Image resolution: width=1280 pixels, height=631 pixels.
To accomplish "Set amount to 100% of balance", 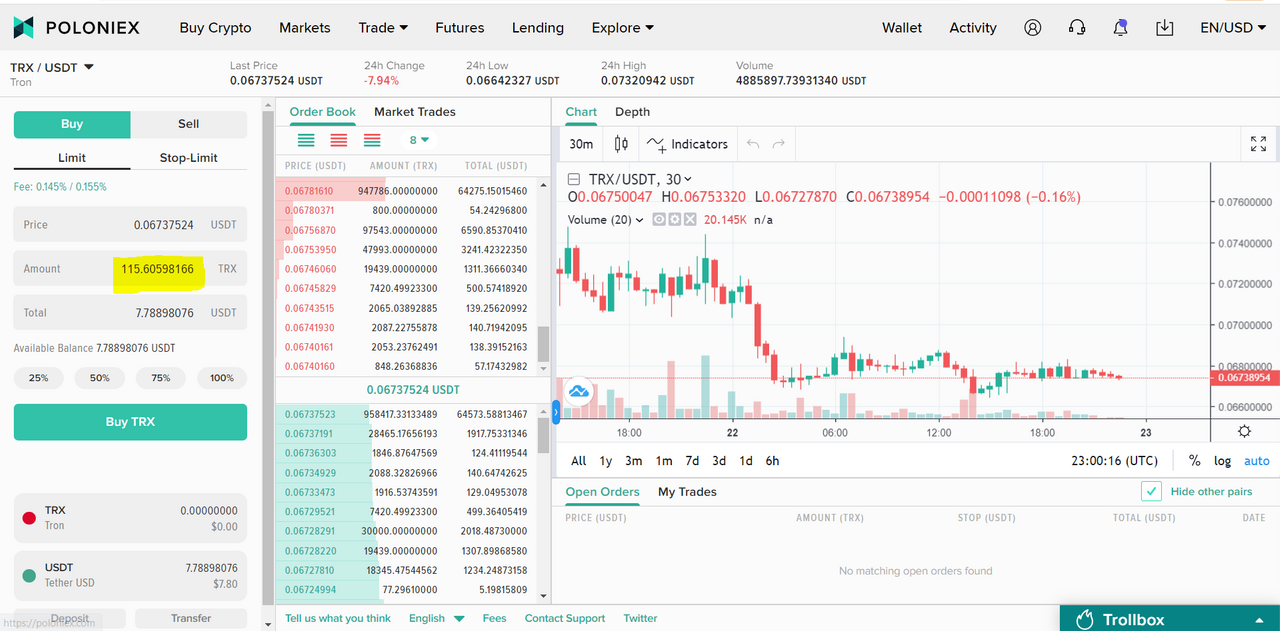I will pyautogui.click(x=222, y=378).
